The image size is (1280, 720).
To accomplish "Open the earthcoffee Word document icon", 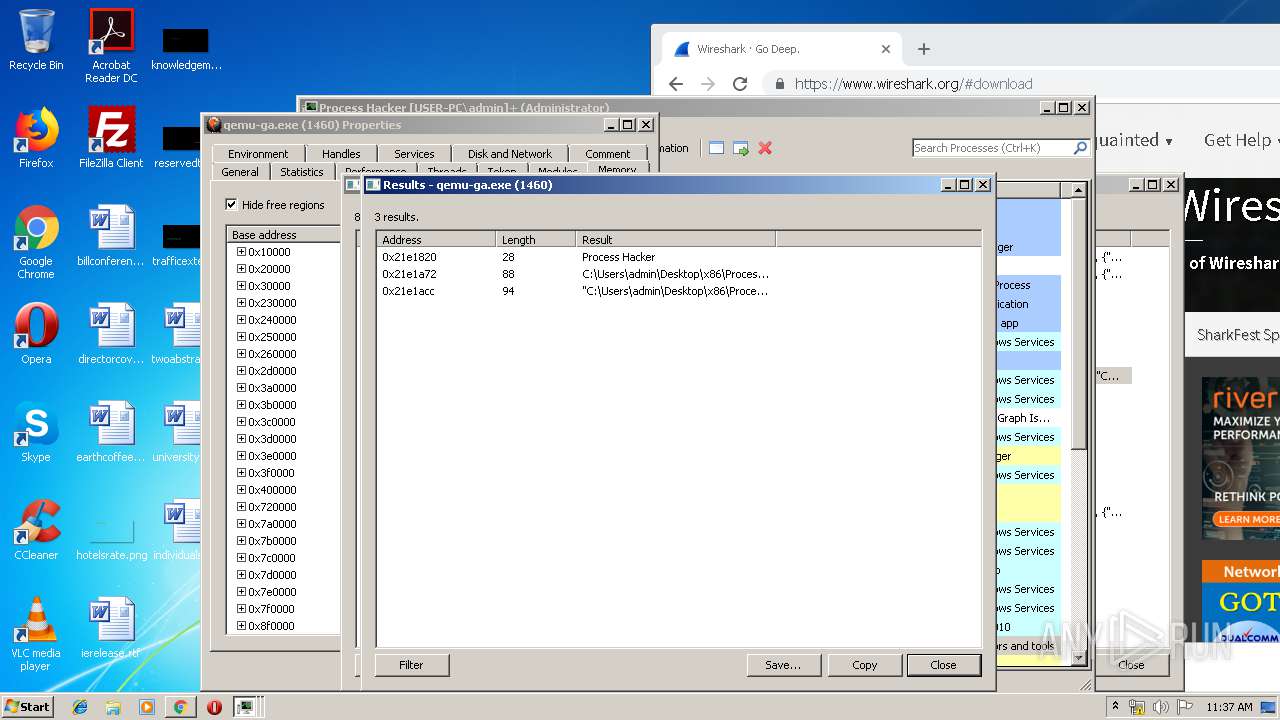I will 111,432.
